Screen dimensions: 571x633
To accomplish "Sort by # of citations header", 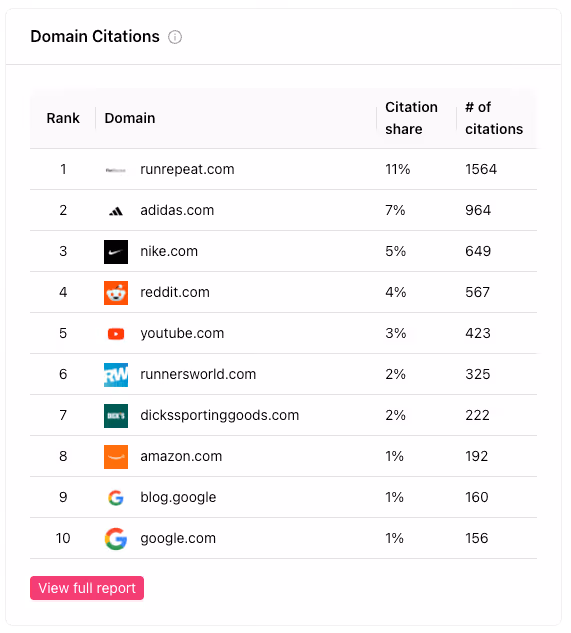I will [x=493, y=118].
